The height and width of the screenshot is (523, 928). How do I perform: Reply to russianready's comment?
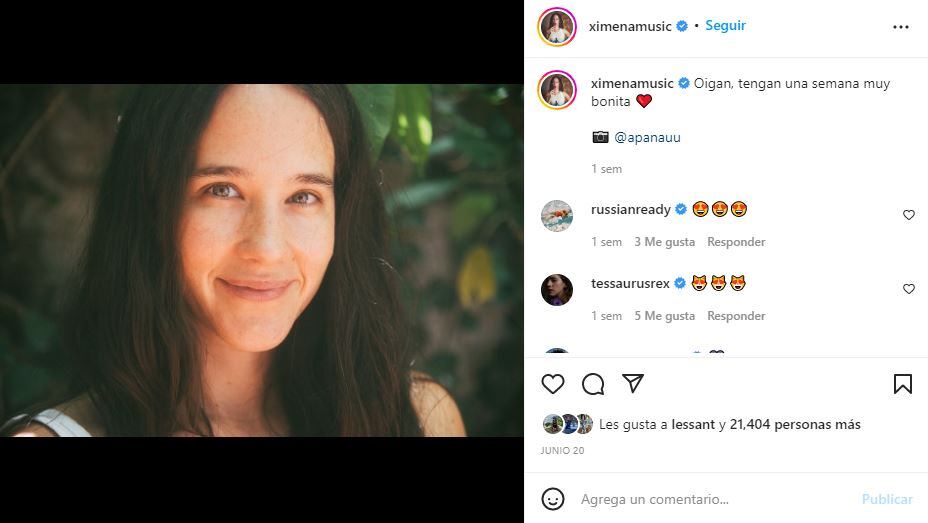click(736, 242)
